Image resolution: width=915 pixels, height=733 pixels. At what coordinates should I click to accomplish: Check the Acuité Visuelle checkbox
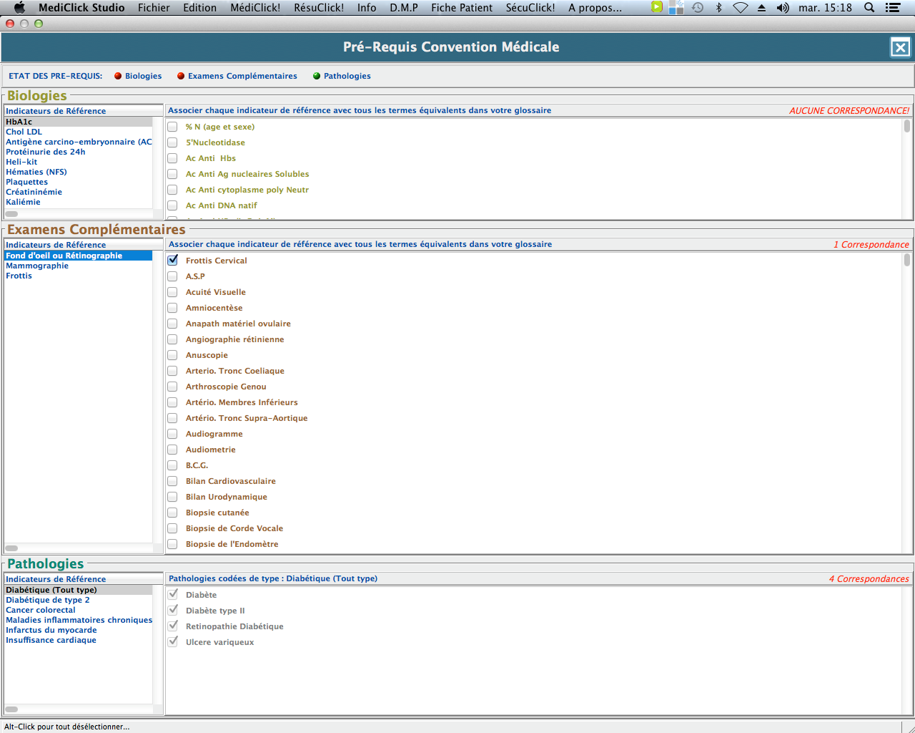[x=173, y=292]
